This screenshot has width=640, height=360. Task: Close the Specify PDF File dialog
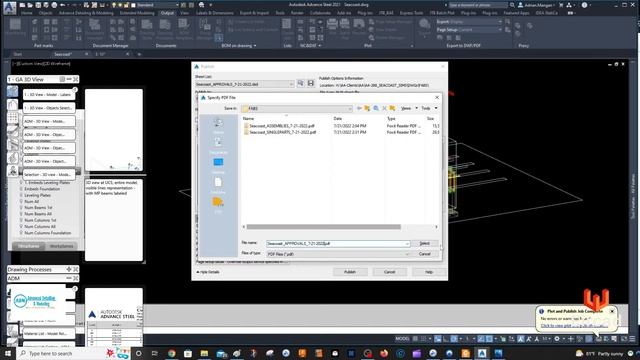click(x=437, y=98)
